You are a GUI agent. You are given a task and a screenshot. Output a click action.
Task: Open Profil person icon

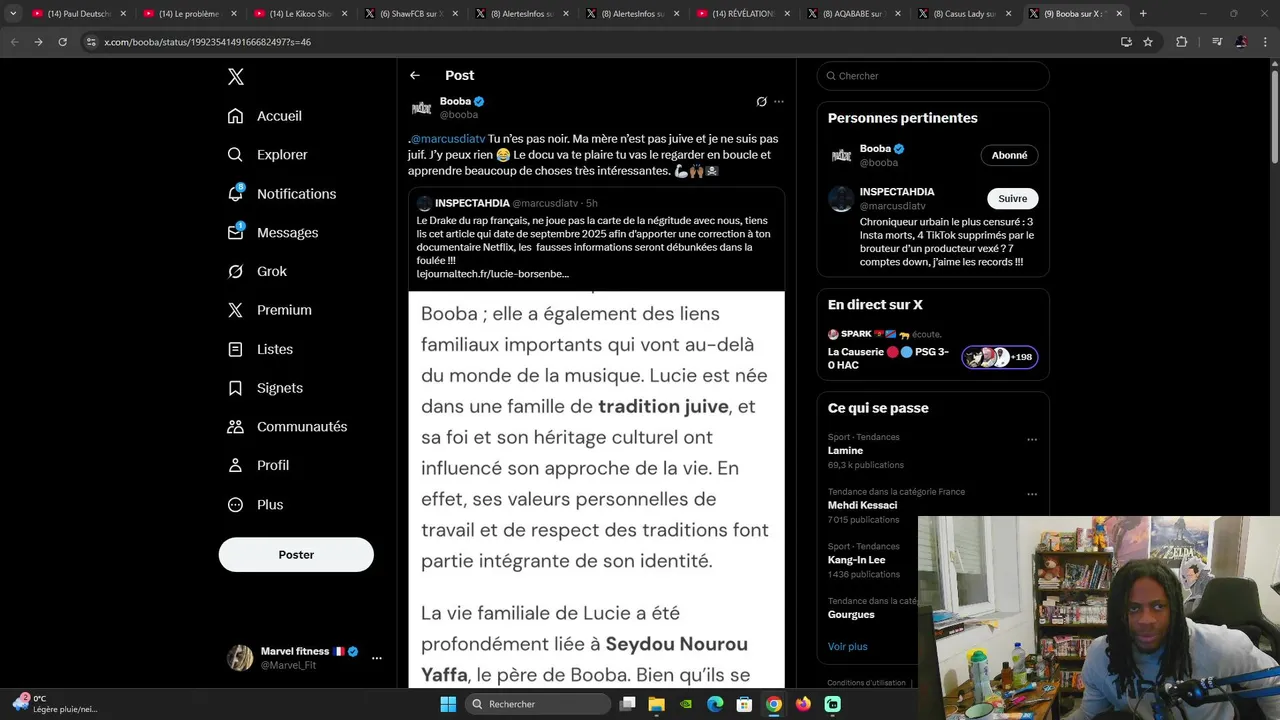coord(235,465)
